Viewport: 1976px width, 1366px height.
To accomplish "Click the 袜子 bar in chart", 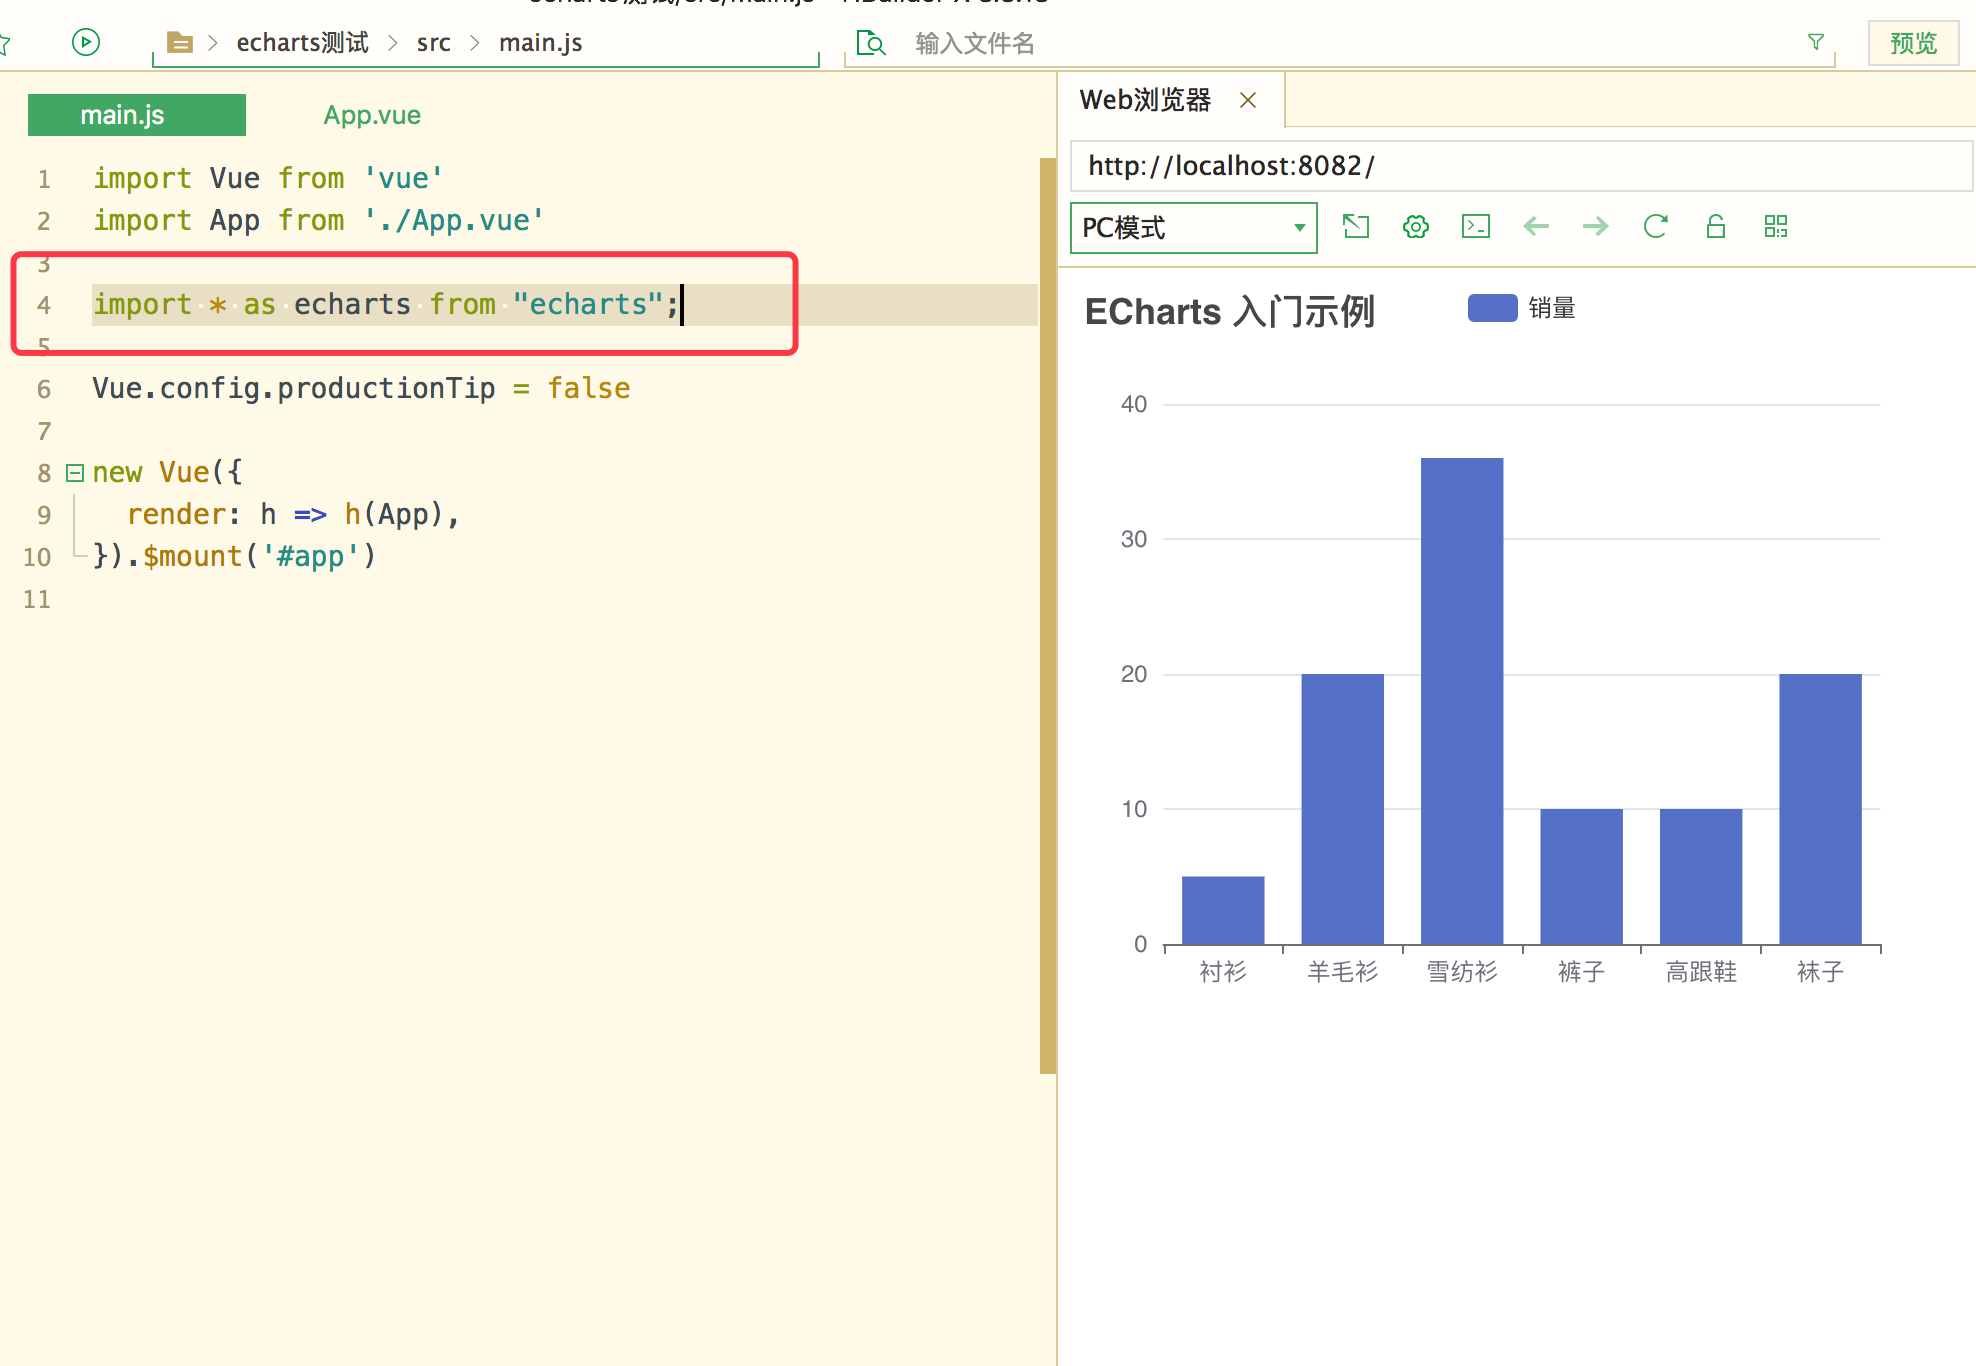I will pos(1820,809).
